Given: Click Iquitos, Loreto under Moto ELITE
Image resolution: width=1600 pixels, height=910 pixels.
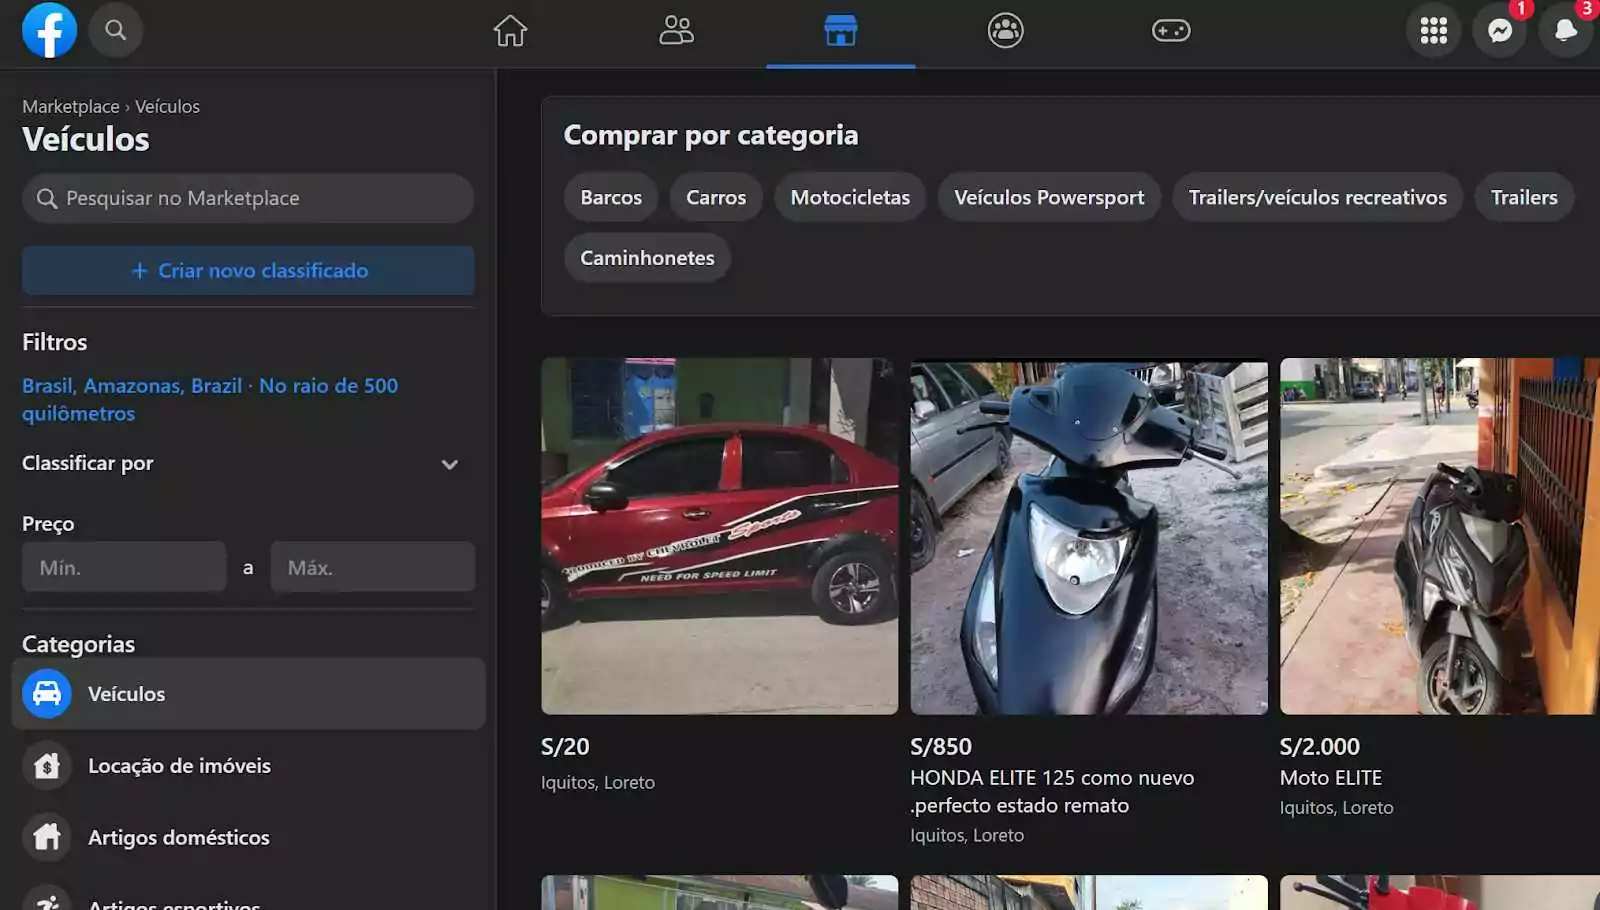Looking at the screenshot, I should (1336, 807).
